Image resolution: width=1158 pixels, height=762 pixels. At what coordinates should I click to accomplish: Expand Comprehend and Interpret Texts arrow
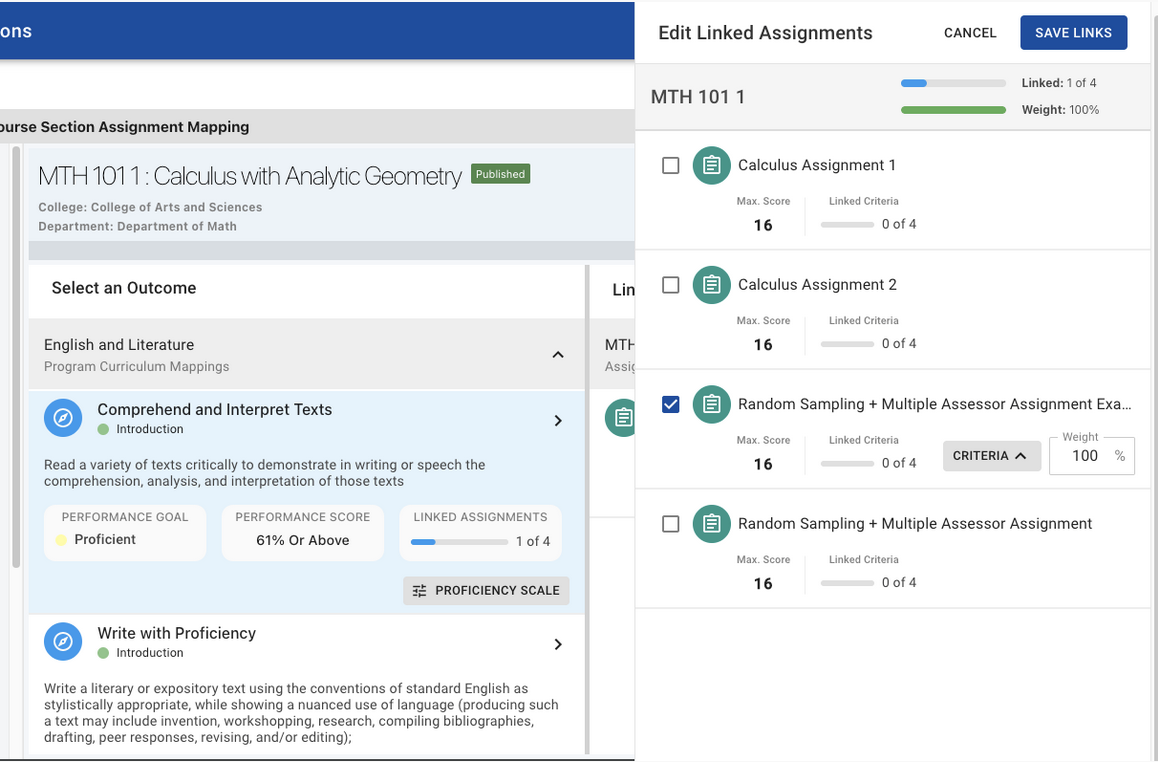pos(558,421)
